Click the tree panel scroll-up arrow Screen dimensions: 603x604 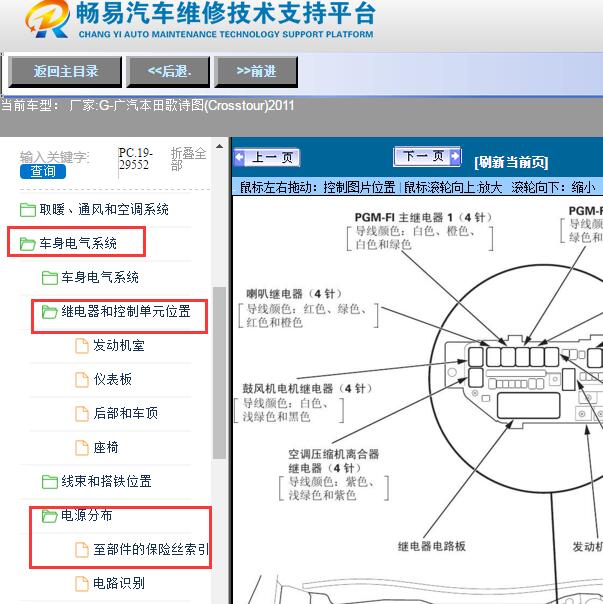(x=219, y=147)
